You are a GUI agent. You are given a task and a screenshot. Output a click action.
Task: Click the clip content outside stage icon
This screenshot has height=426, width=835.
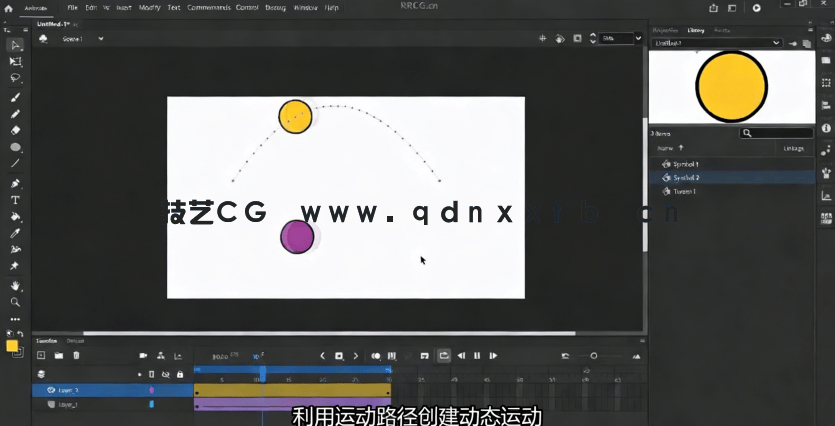pos(577,38)
